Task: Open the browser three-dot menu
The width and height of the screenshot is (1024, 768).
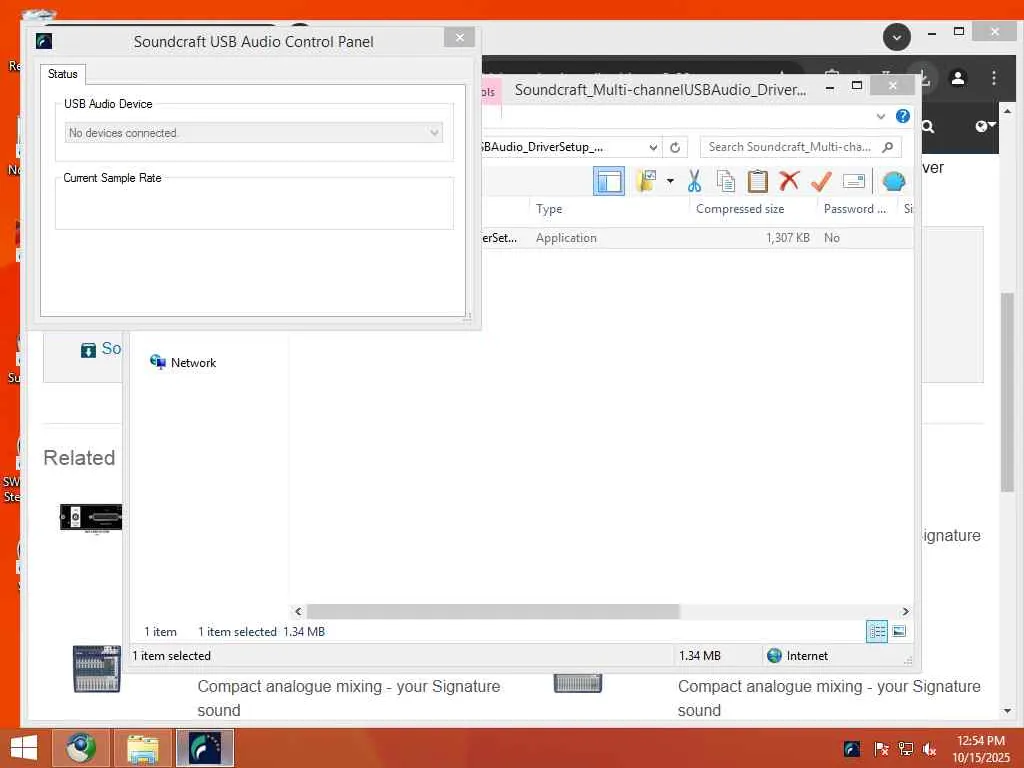Action: coord(993,78)
